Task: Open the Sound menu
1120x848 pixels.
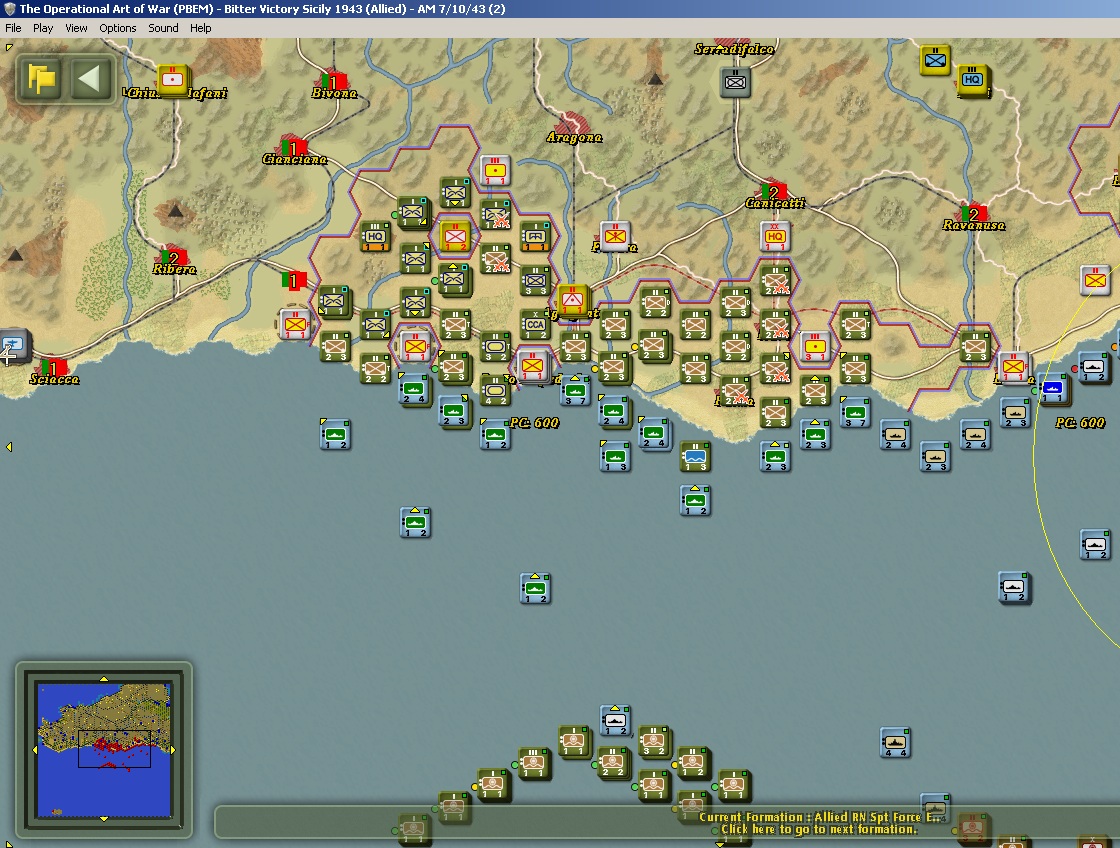Action: pos(163,28)
